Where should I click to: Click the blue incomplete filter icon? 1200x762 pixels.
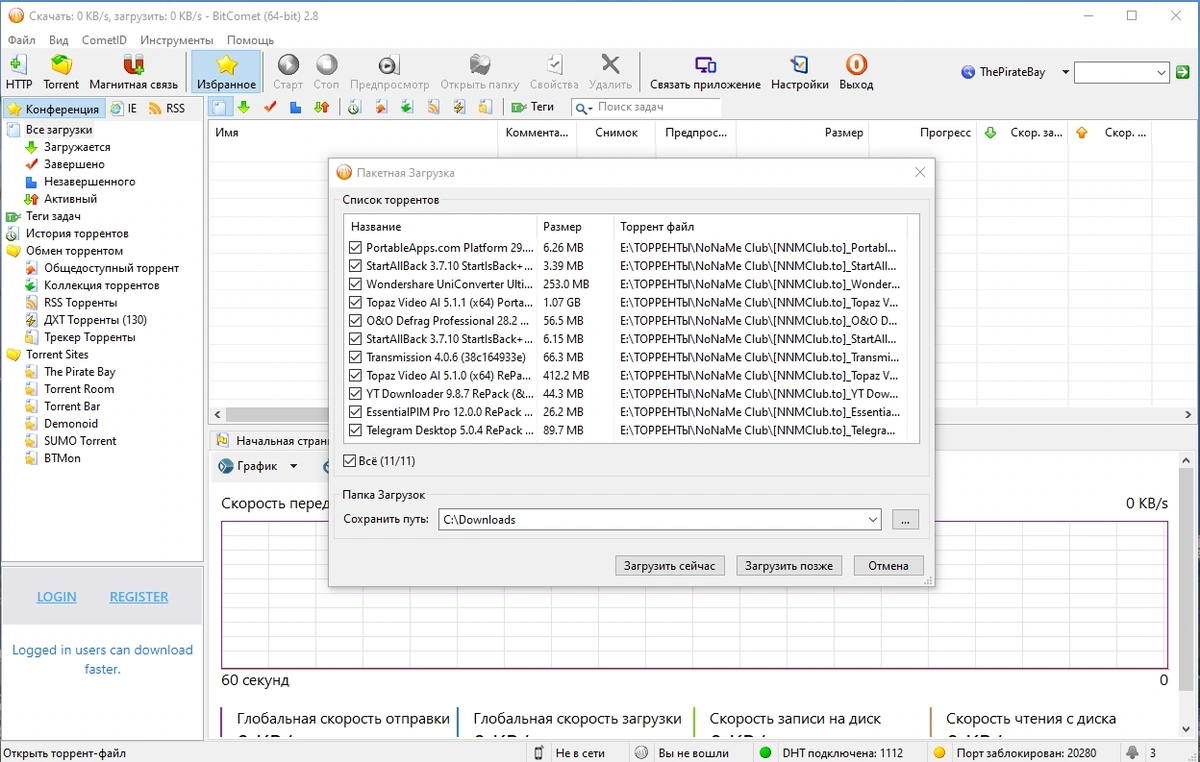click(296, 107)
